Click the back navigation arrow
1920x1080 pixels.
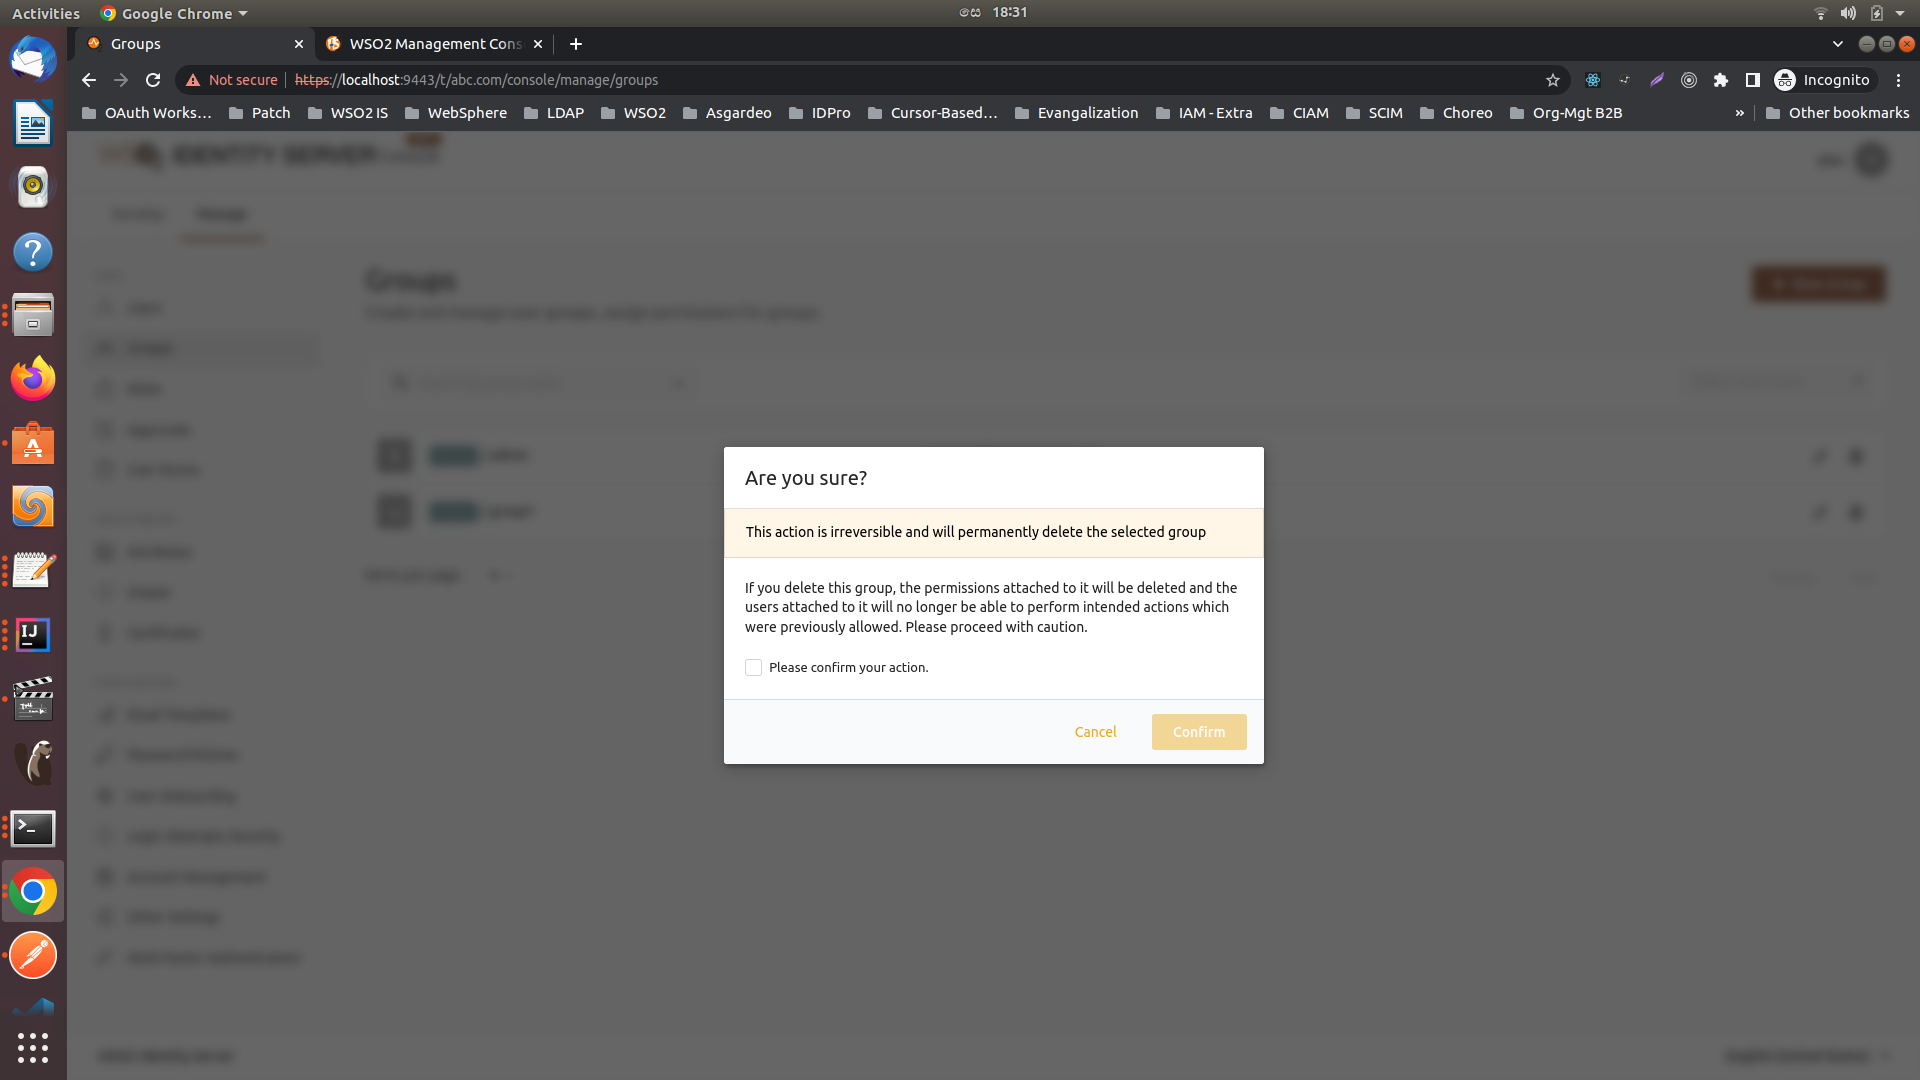[88, 80]
